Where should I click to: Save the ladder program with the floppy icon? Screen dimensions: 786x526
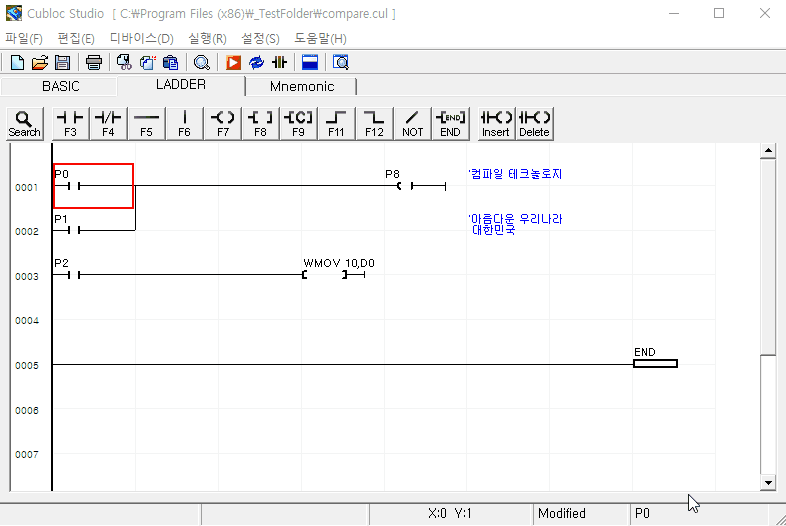point(62,62)
